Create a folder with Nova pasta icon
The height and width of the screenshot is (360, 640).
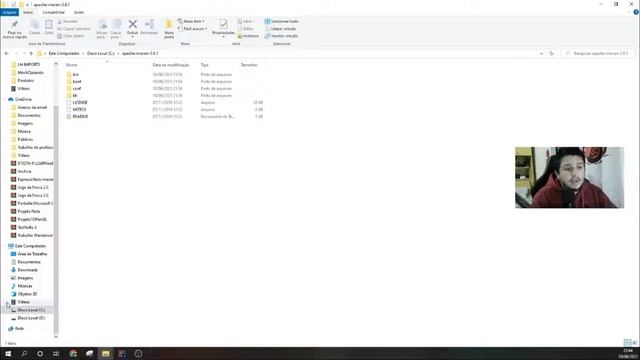[169, 24]
